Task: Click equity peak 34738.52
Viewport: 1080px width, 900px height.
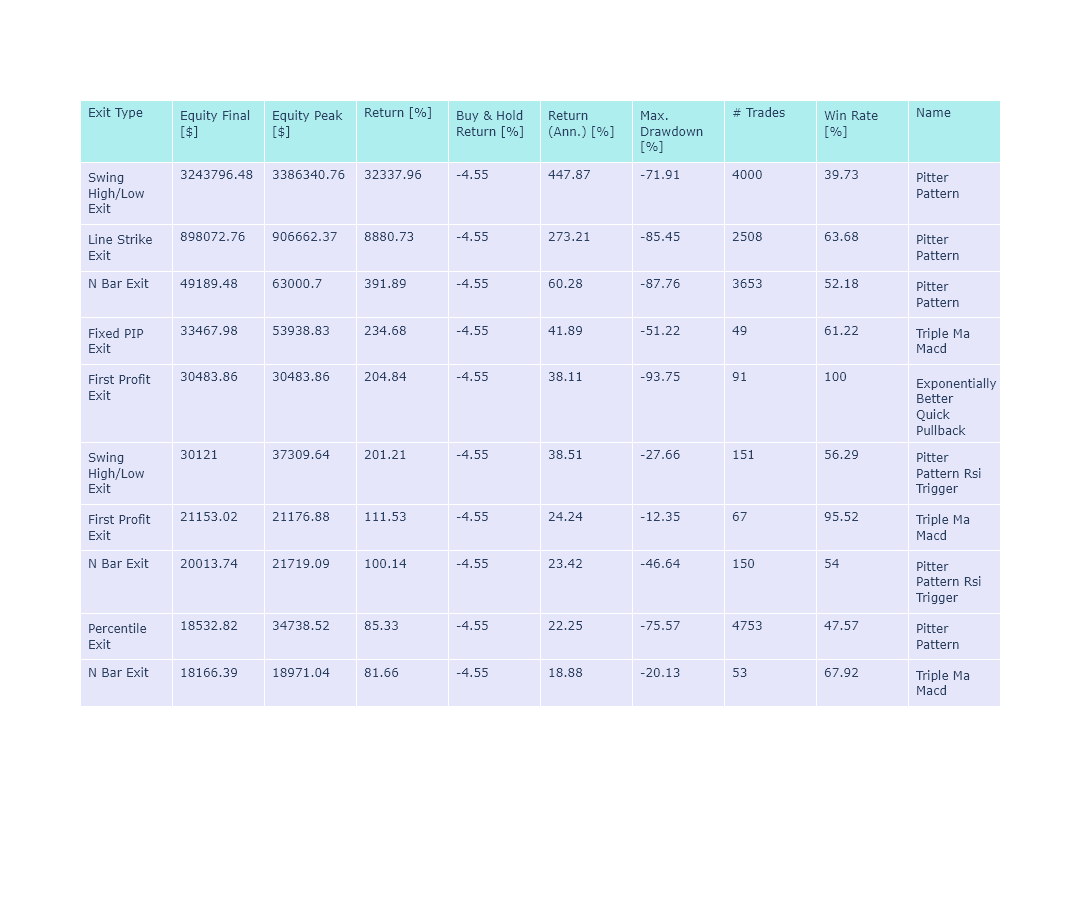Action: pyautogui.click(x=300, y=625)
